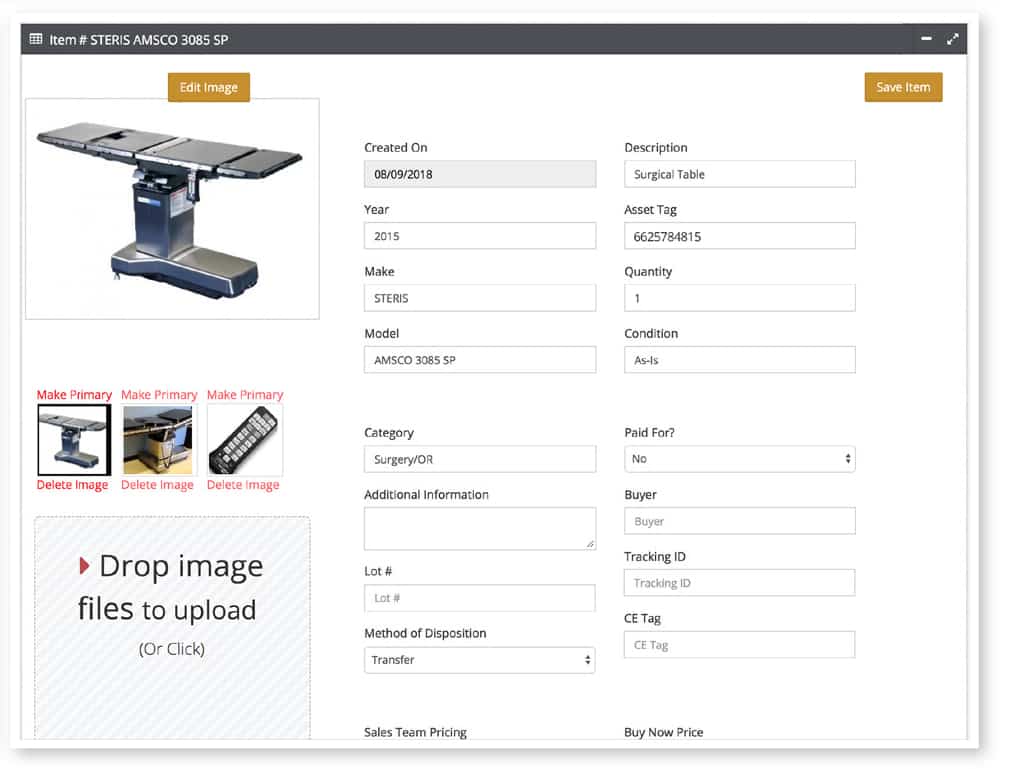Click the Quantity field
The width and height of the screenshot is (1009, 769).
click(739, 298)
